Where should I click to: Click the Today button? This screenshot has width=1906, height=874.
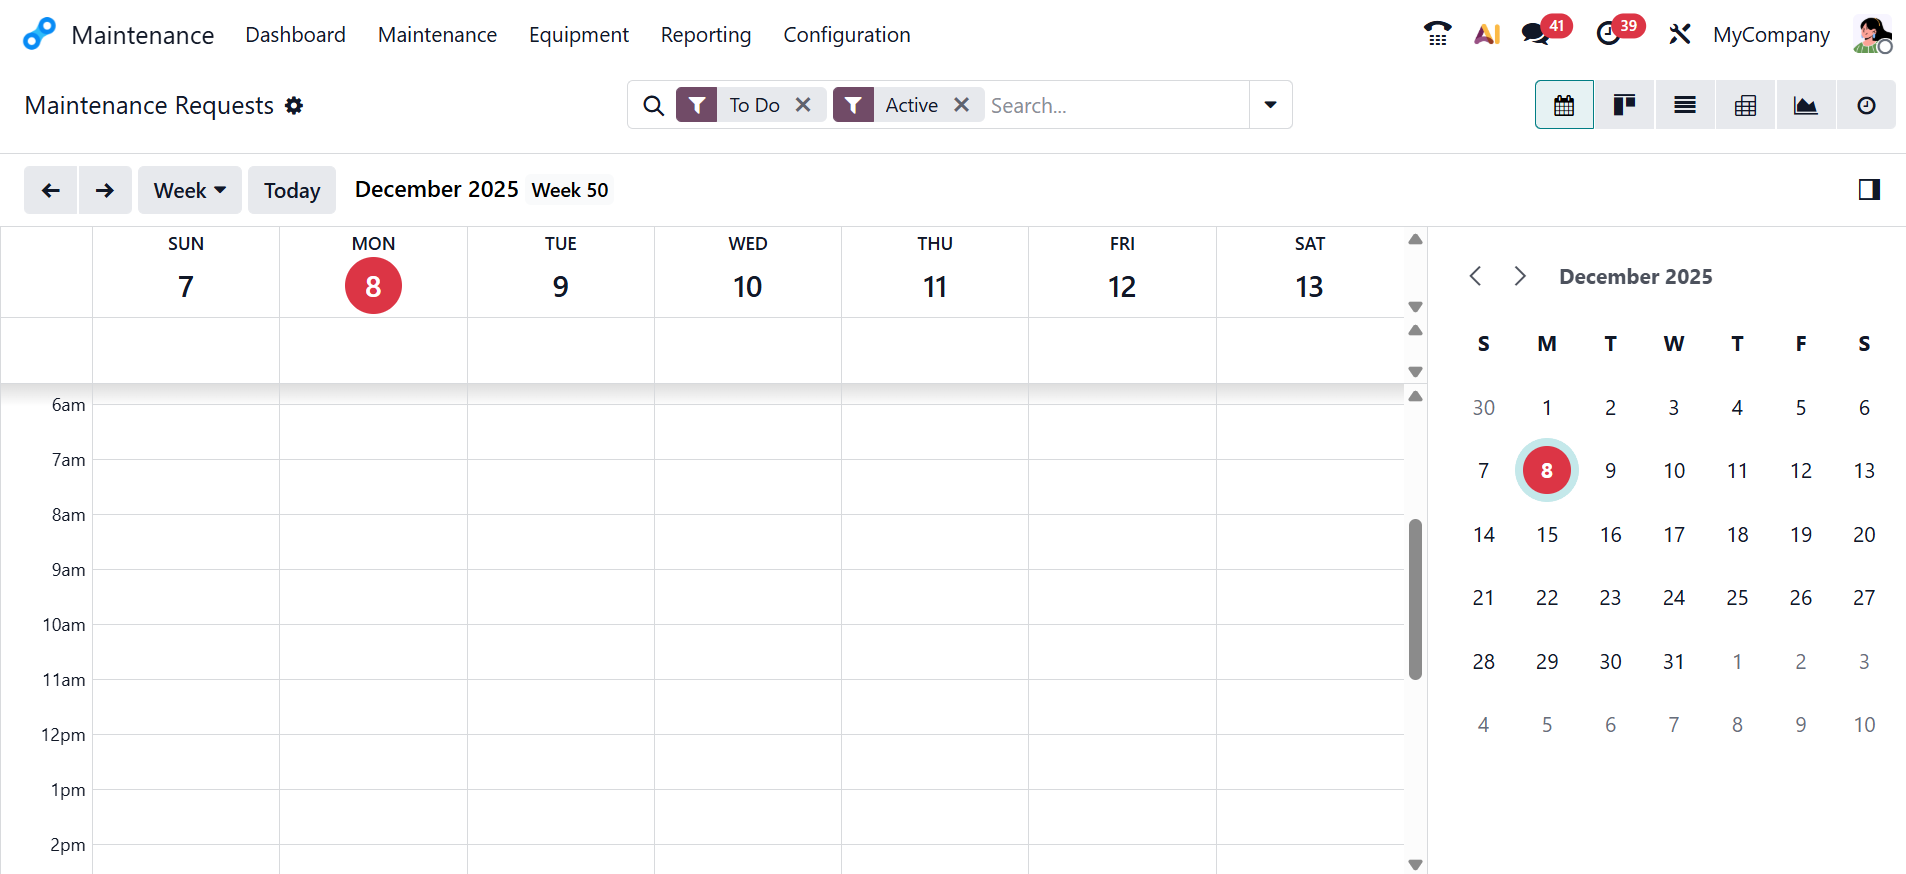tap(292, 190)
